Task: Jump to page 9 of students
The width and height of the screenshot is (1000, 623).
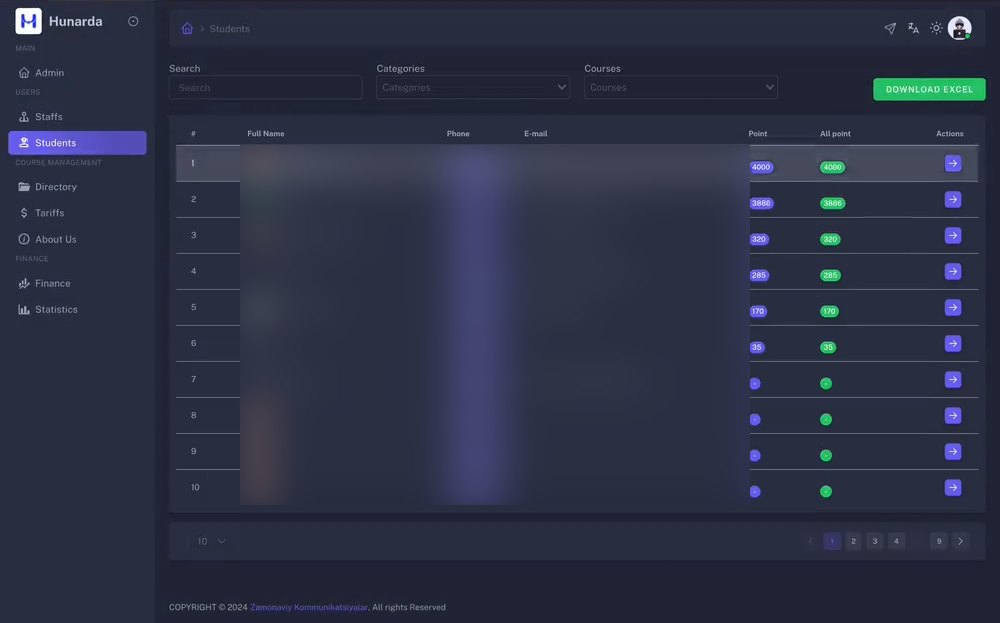Action: coord(939,541)
